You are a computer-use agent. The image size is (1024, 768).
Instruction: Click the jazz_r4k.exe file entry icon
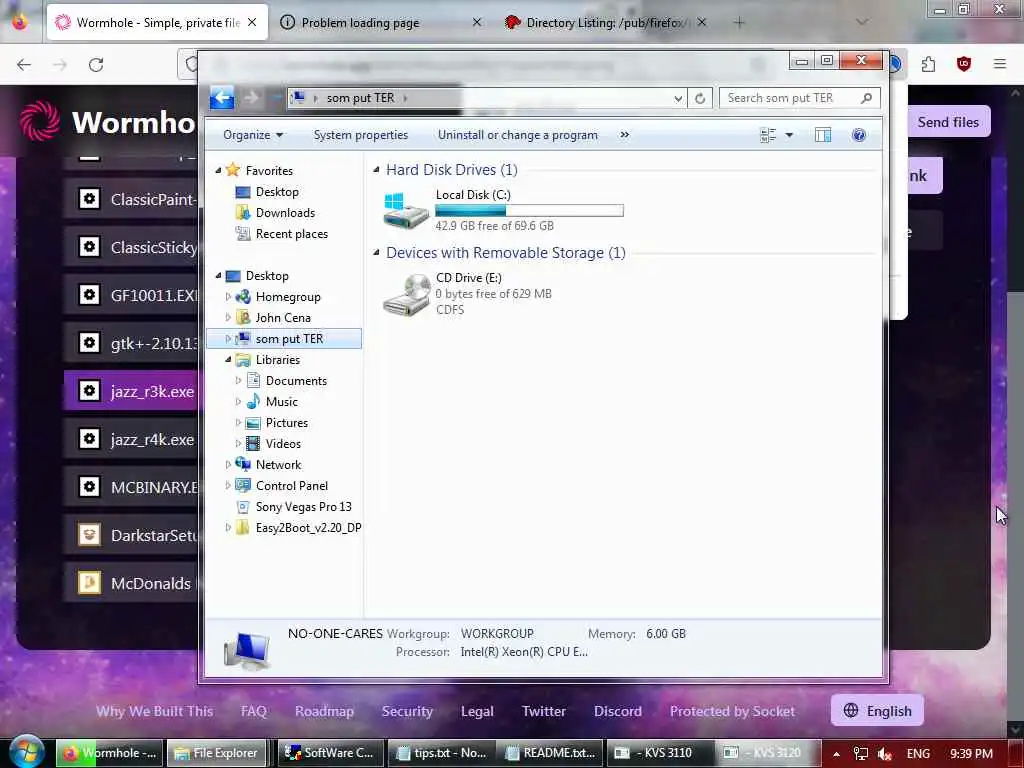click(89, 439)
